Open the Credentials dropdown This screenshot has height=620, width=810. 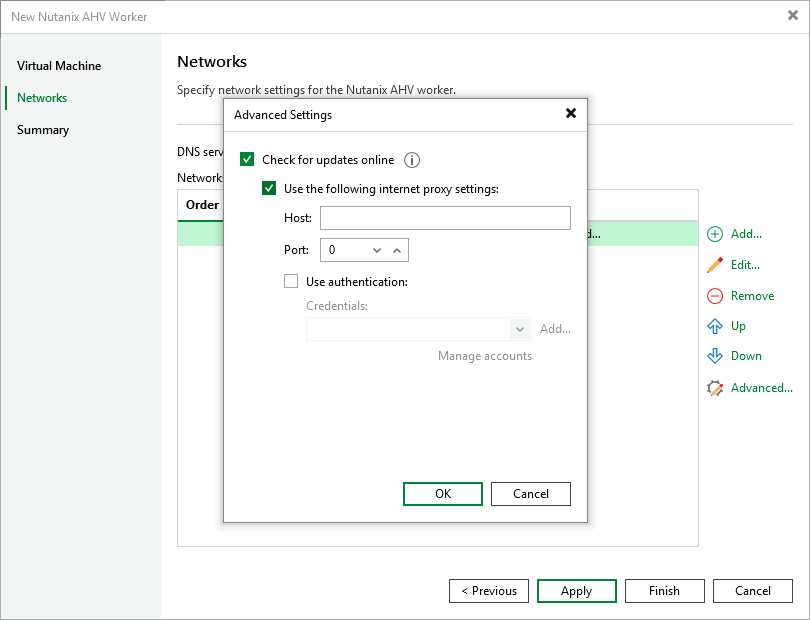pos(520,328)
